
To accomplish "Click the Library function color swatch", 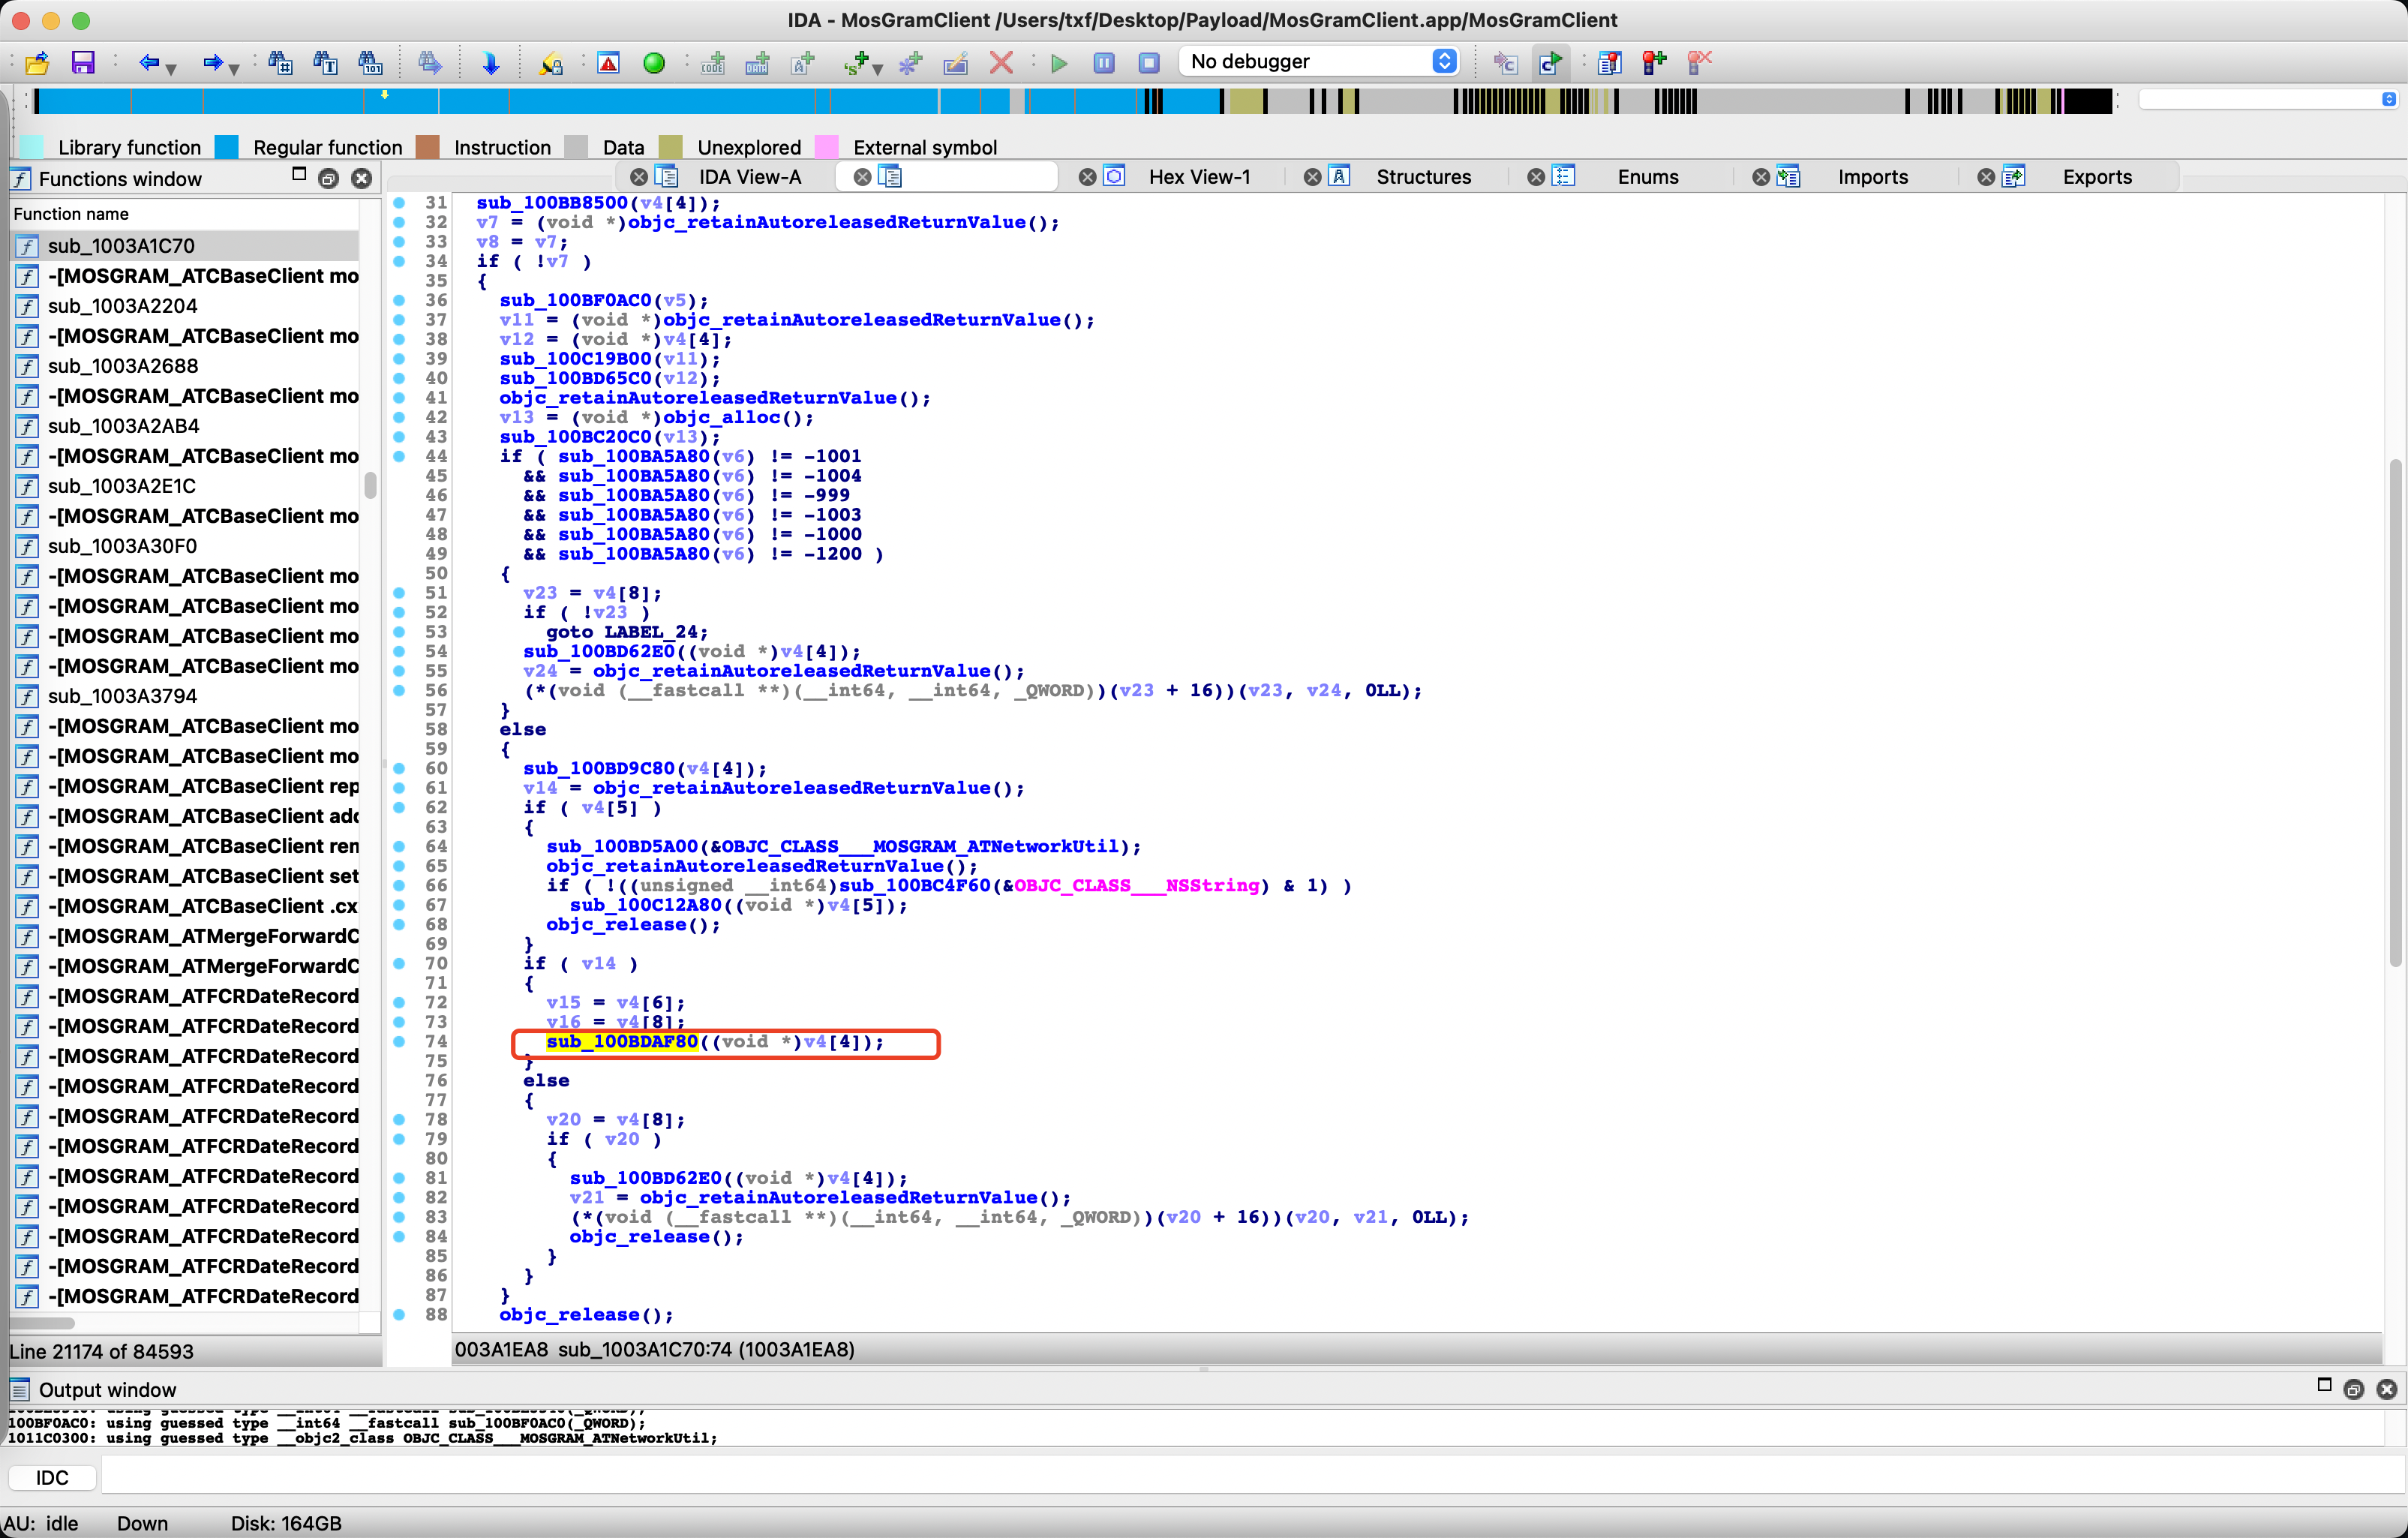I will coord(31,147).
